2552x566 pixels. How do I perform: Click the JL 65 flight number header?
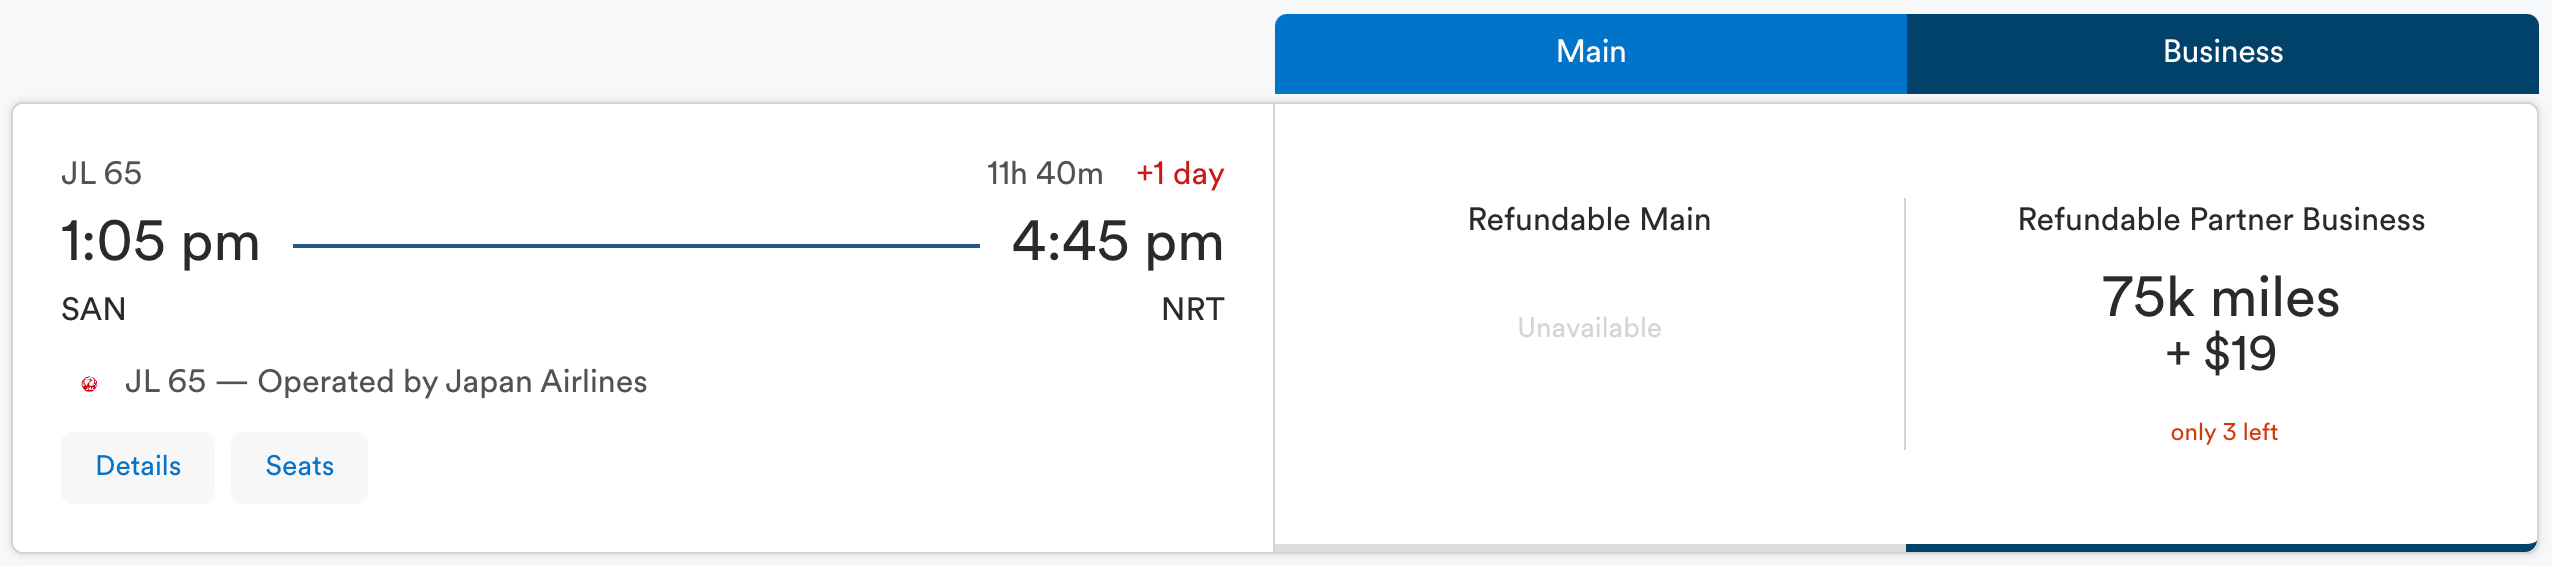[x=102, y=174]
